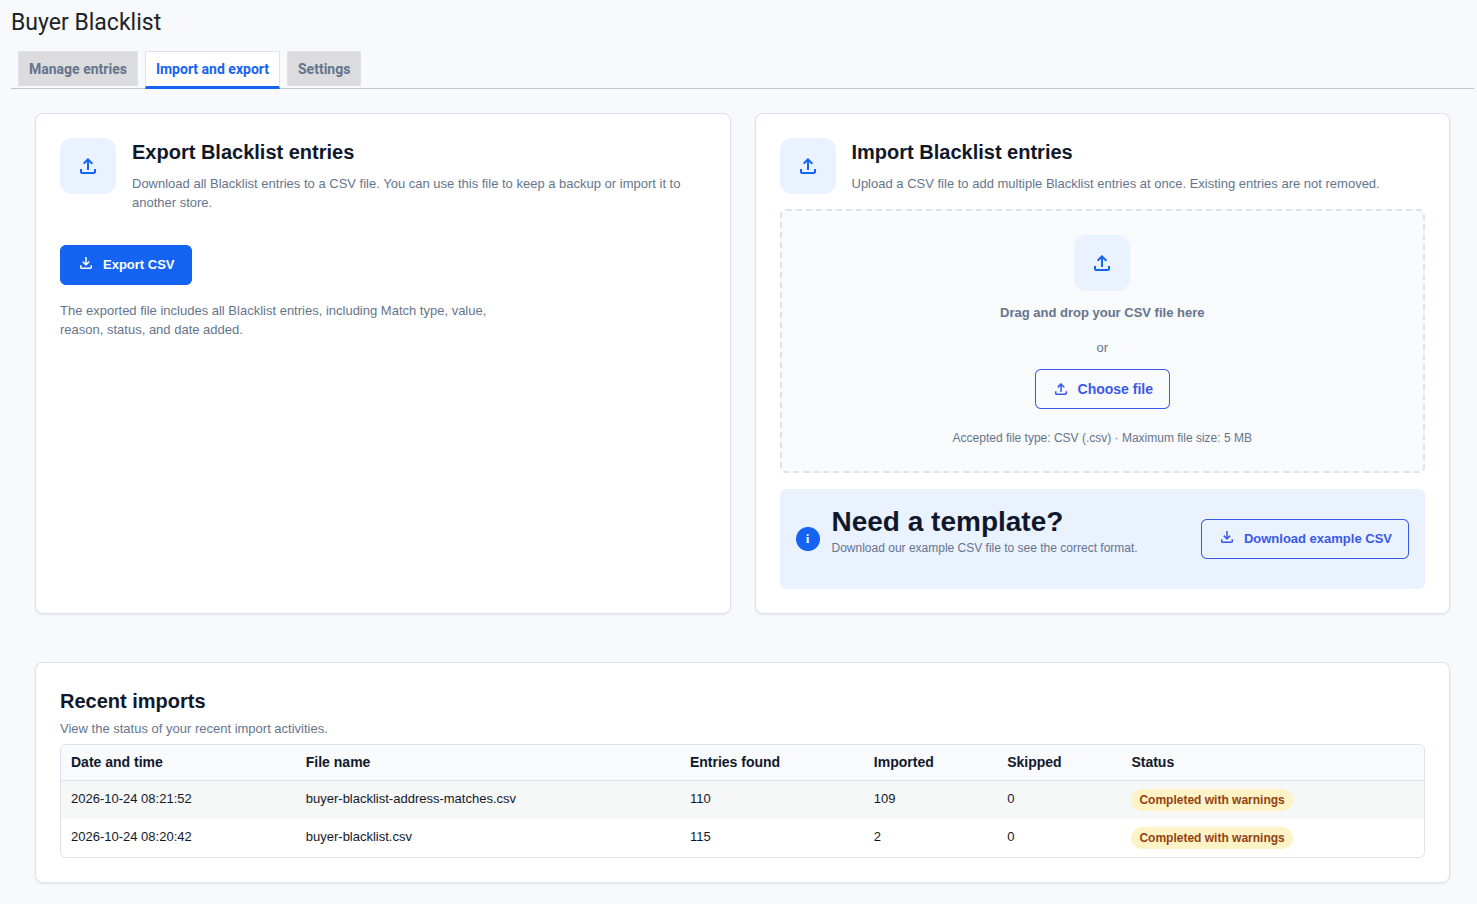The width and height of the screenshot is (1477, 904).
Task: Click the Import Blacklist entries upload icon
Action: [x=808, y=166]
